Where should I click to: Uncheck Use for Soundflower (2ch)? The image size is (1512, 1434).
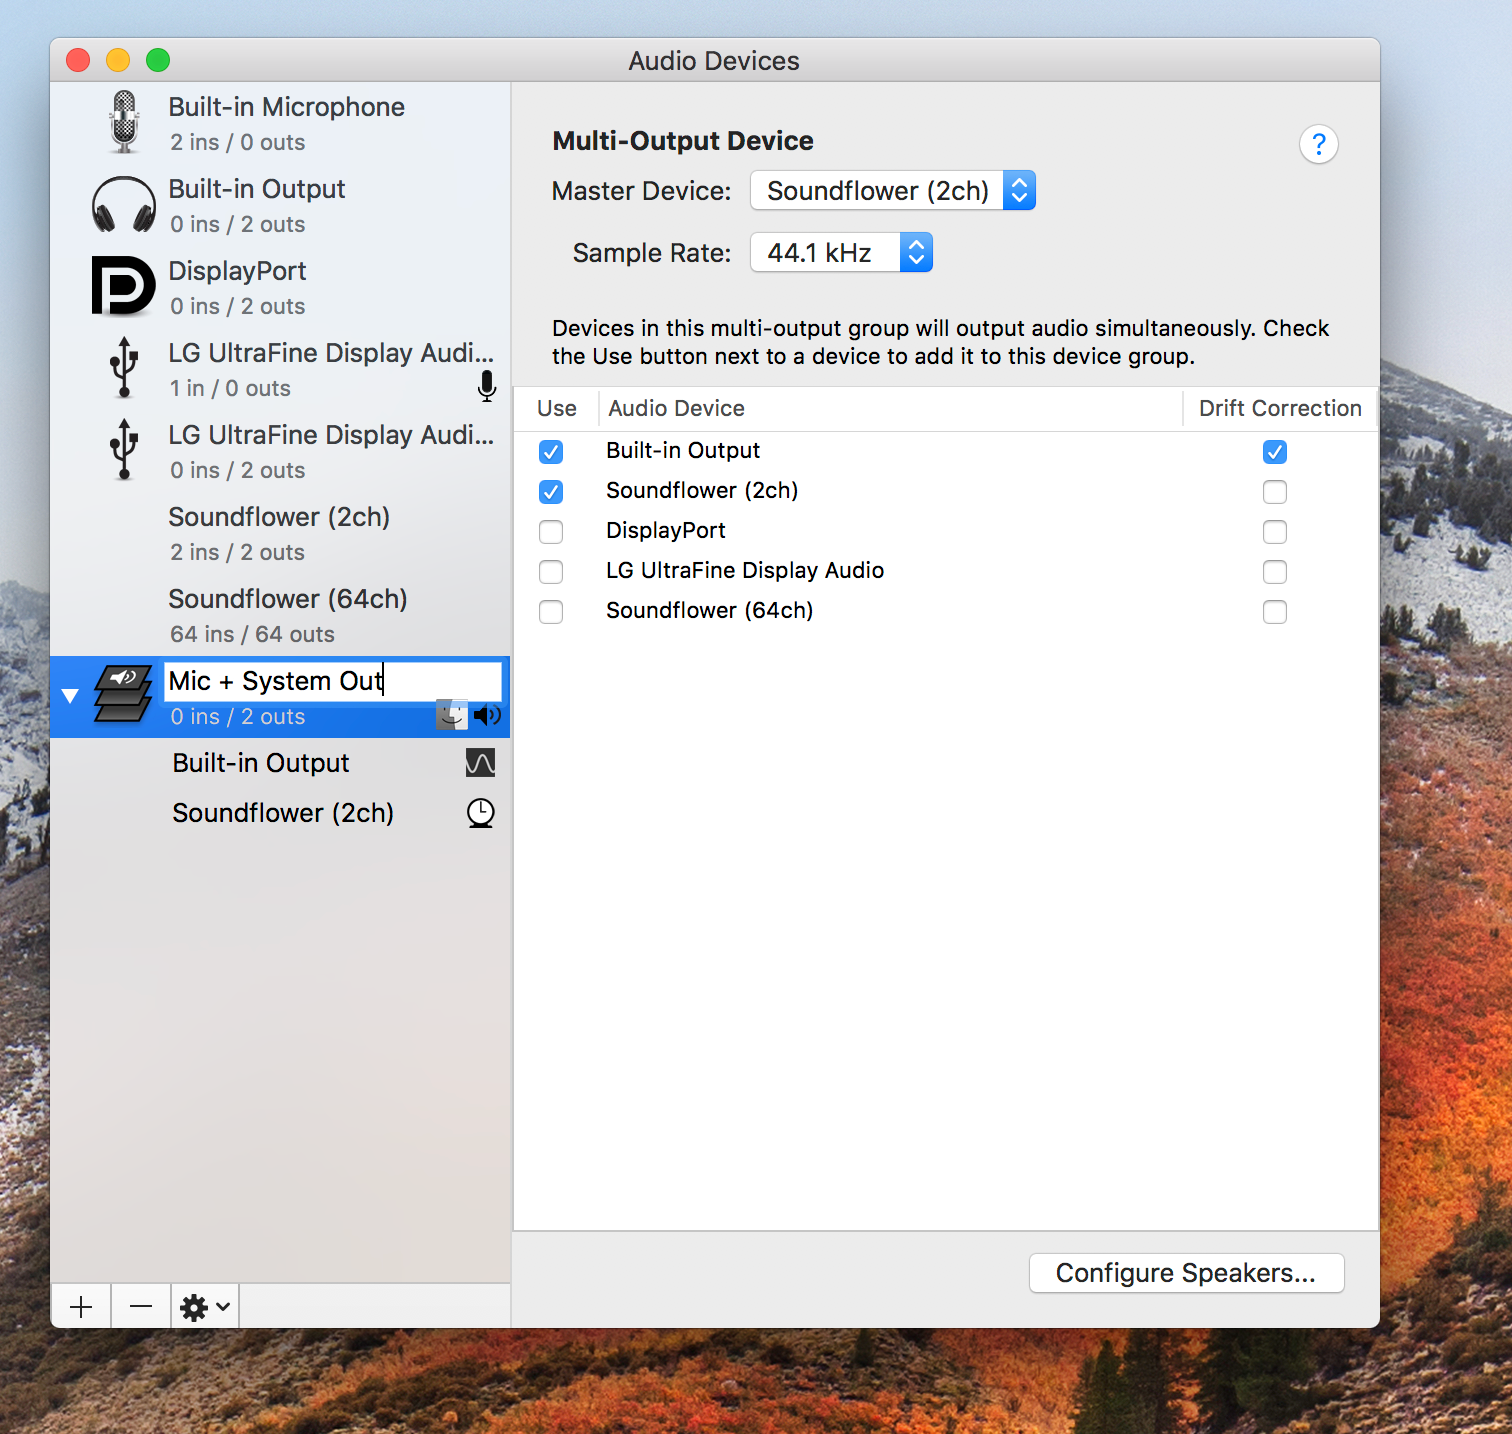point(551,492)
